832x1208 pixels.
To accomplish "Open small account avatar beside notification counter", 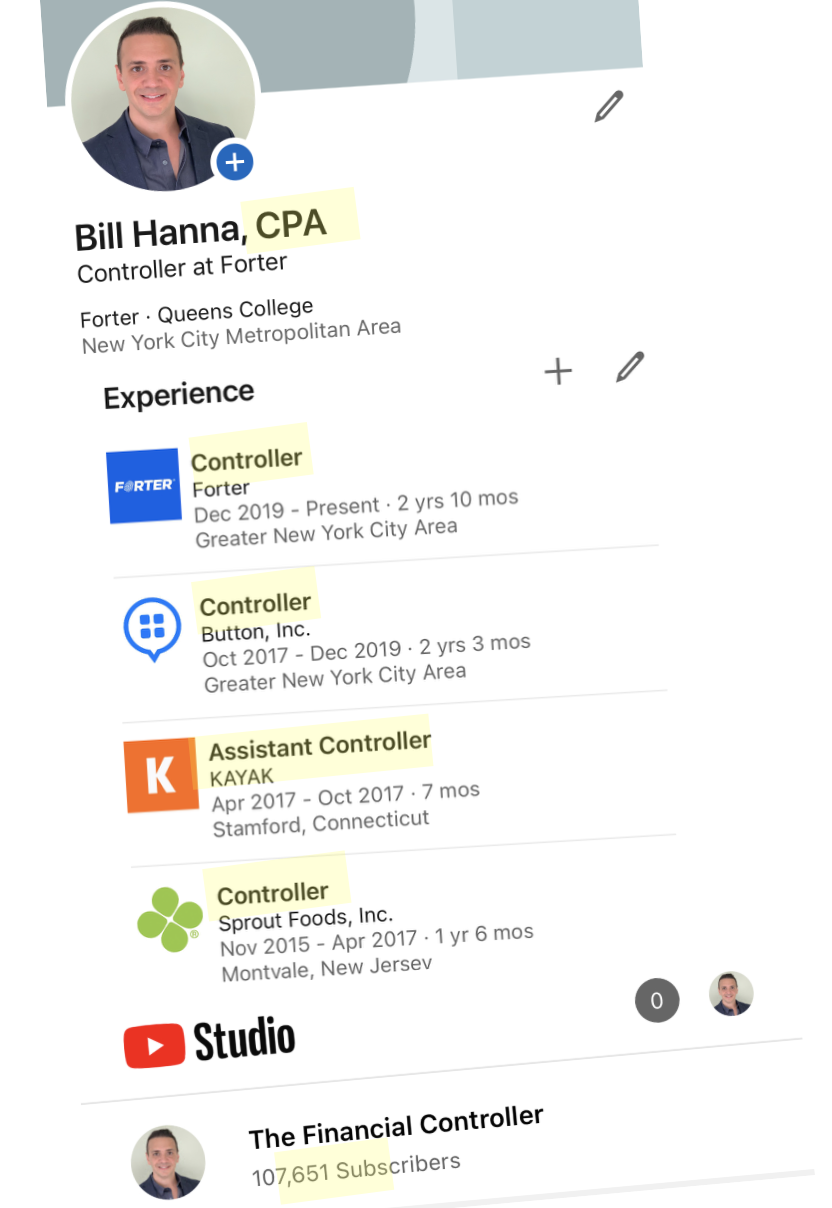I will (x=731, y=993).
